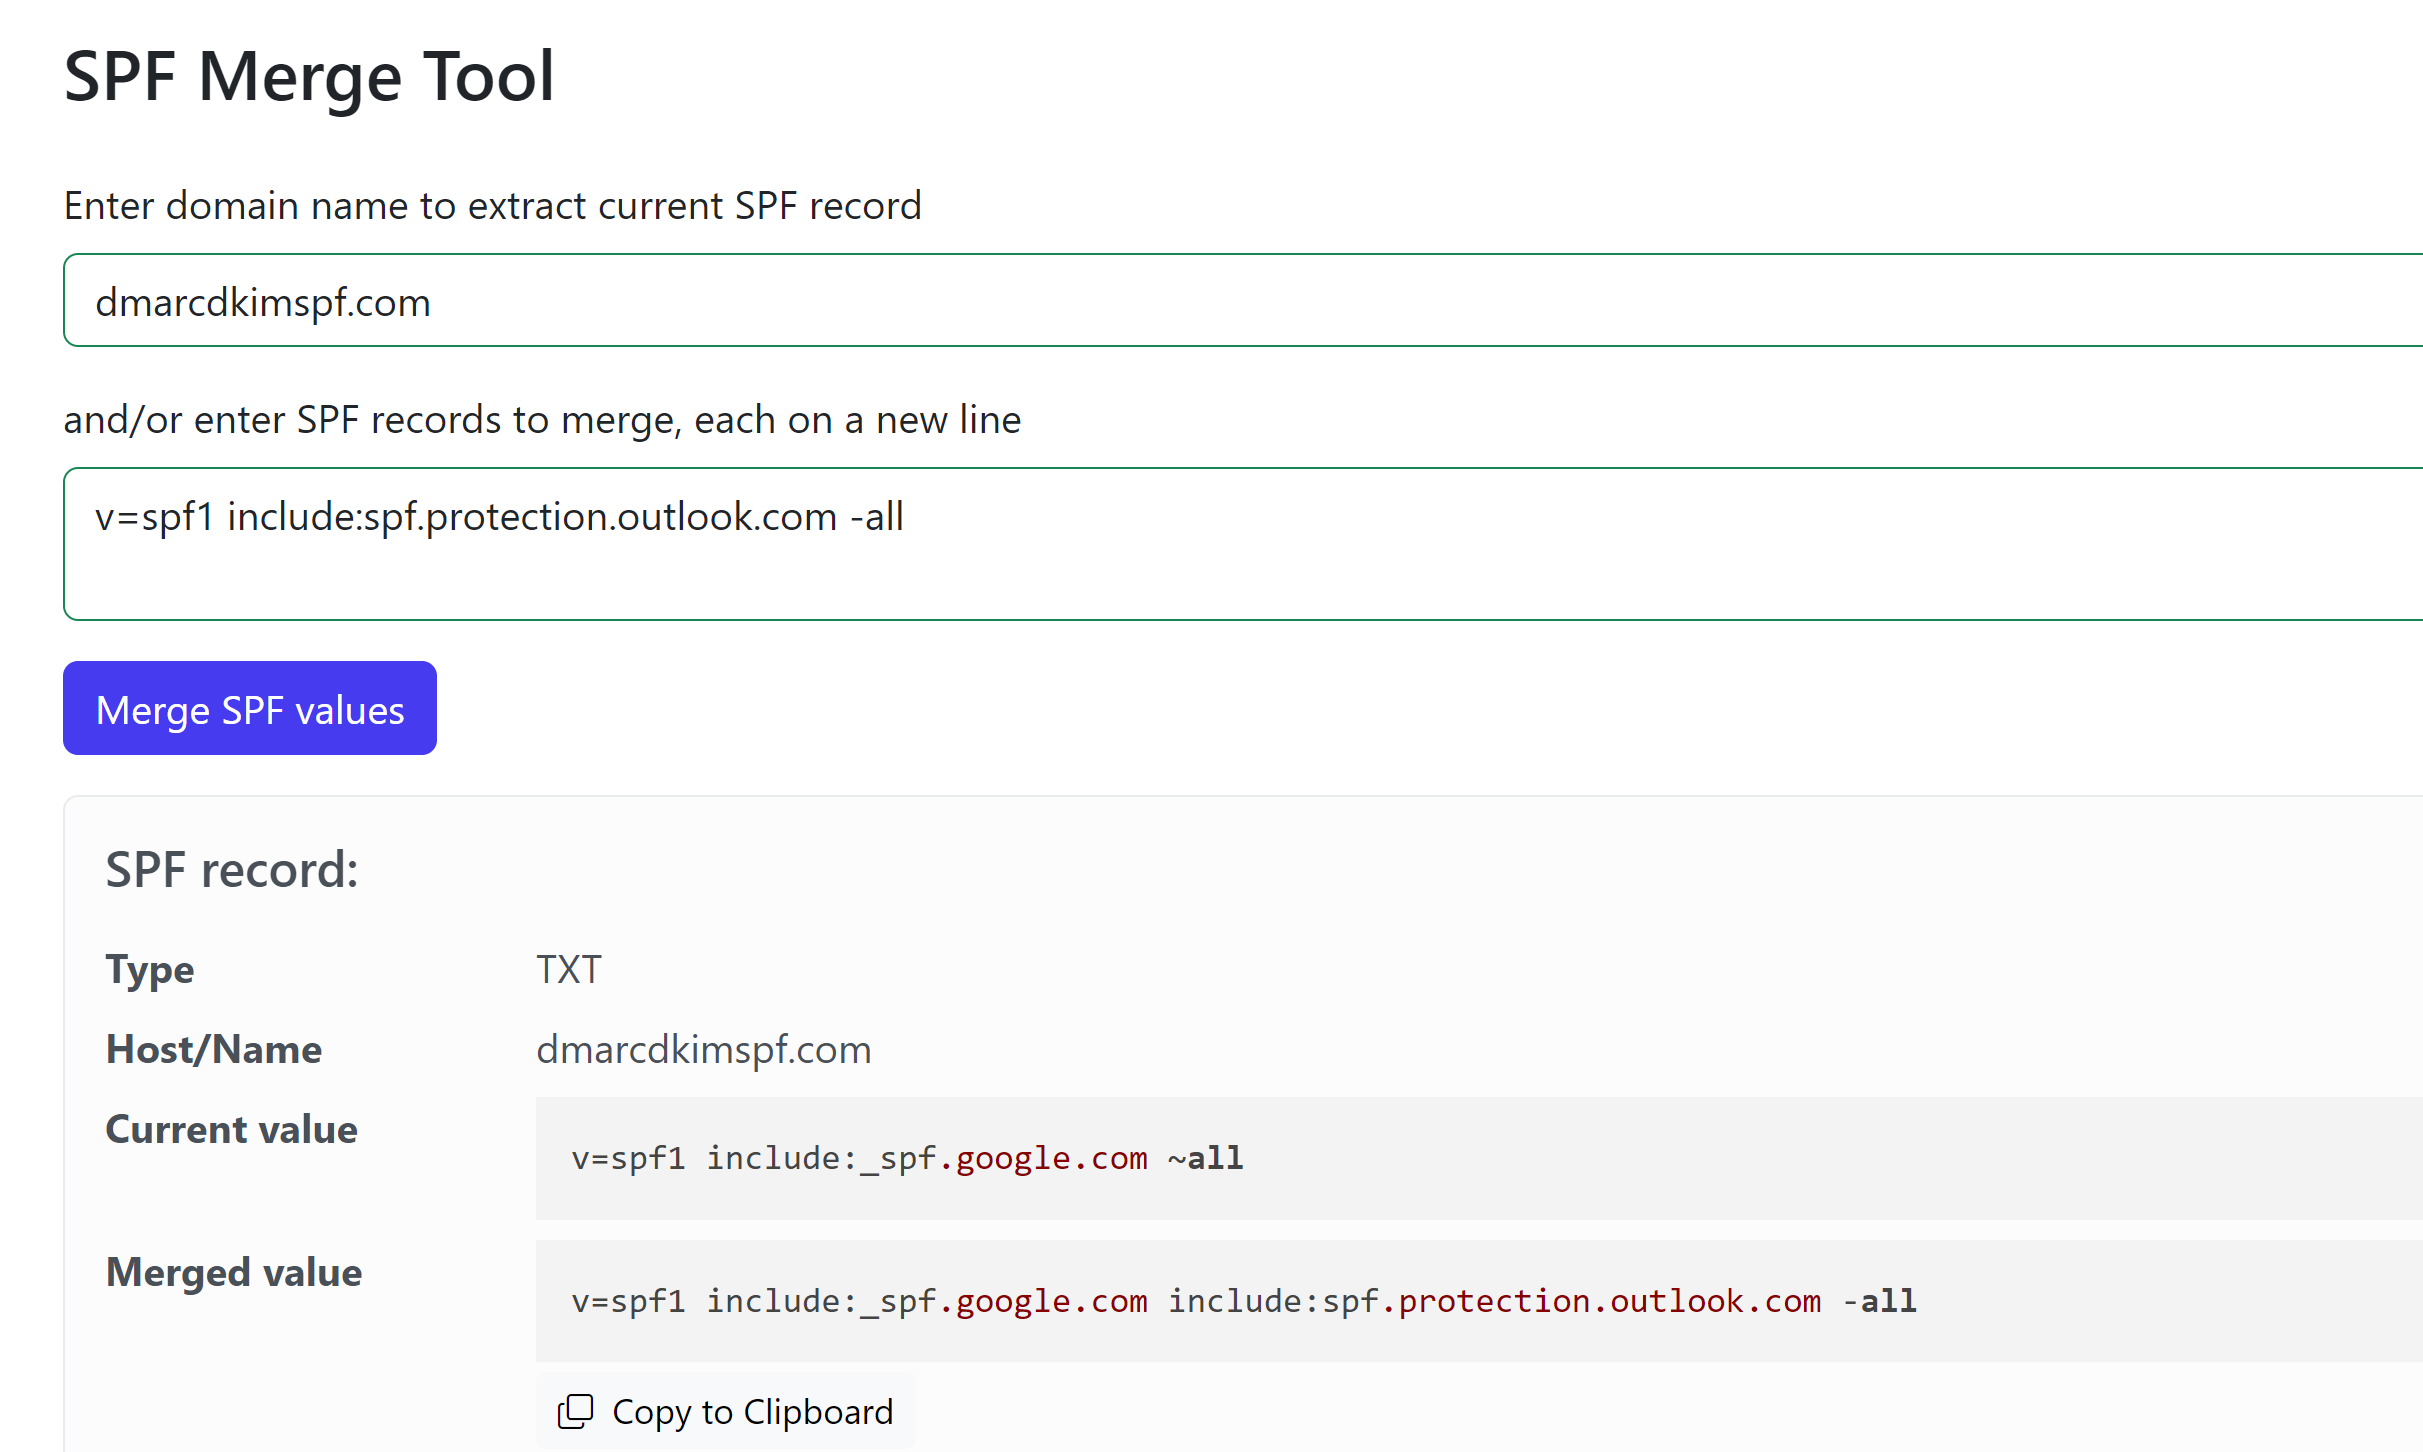
Task: Click the 'and/or enter SPF records to merge' label
Action: (x=542, y=420)
